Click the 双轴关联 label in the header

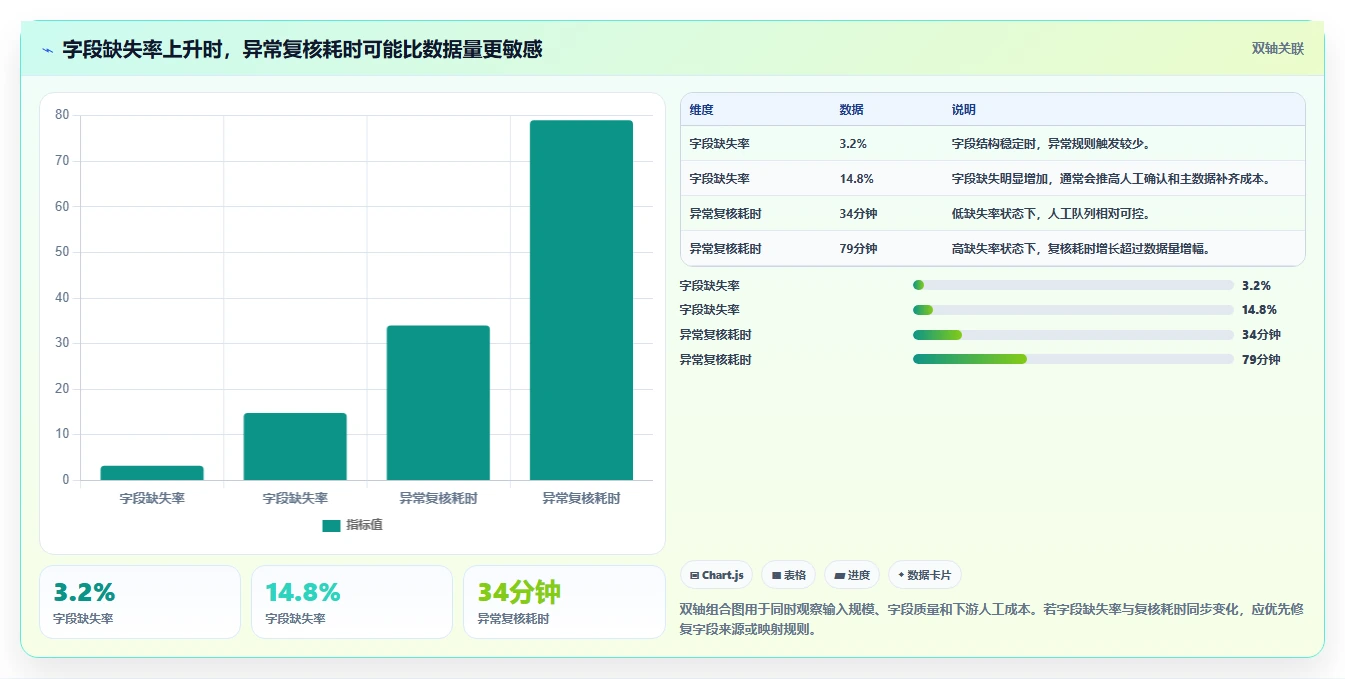[x=1278, y=48]
